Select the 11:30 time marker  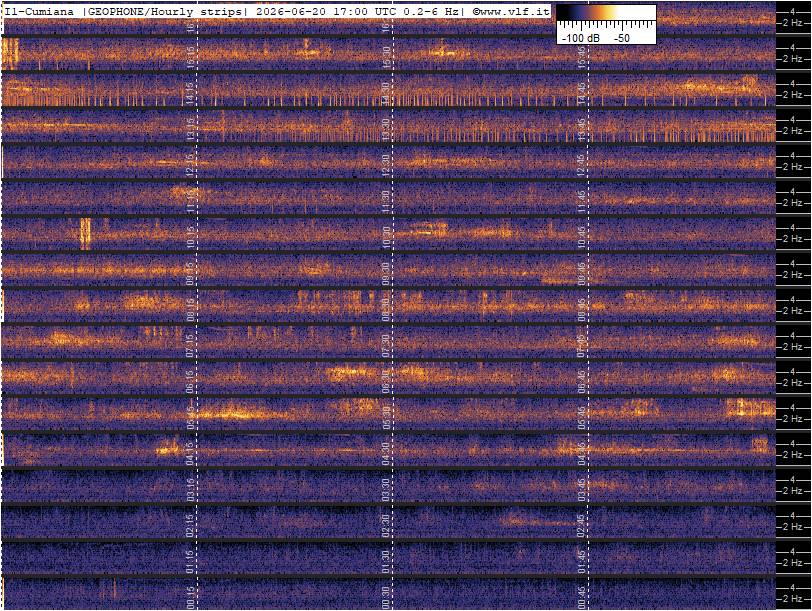pos(386,201)
